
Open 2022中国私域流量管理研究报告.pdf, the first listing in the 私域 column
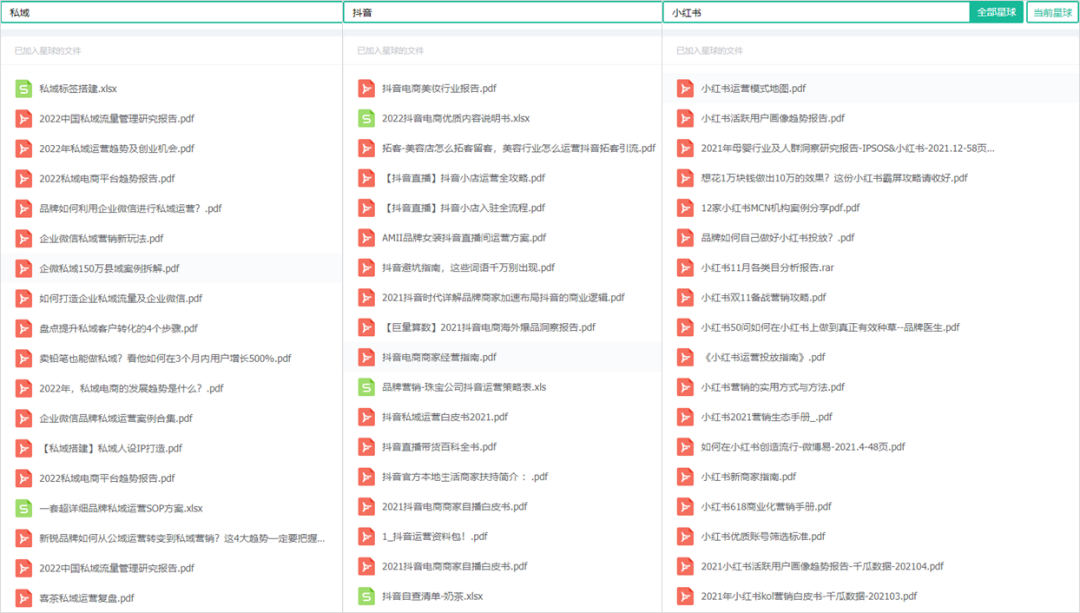(x=116, y=118)
